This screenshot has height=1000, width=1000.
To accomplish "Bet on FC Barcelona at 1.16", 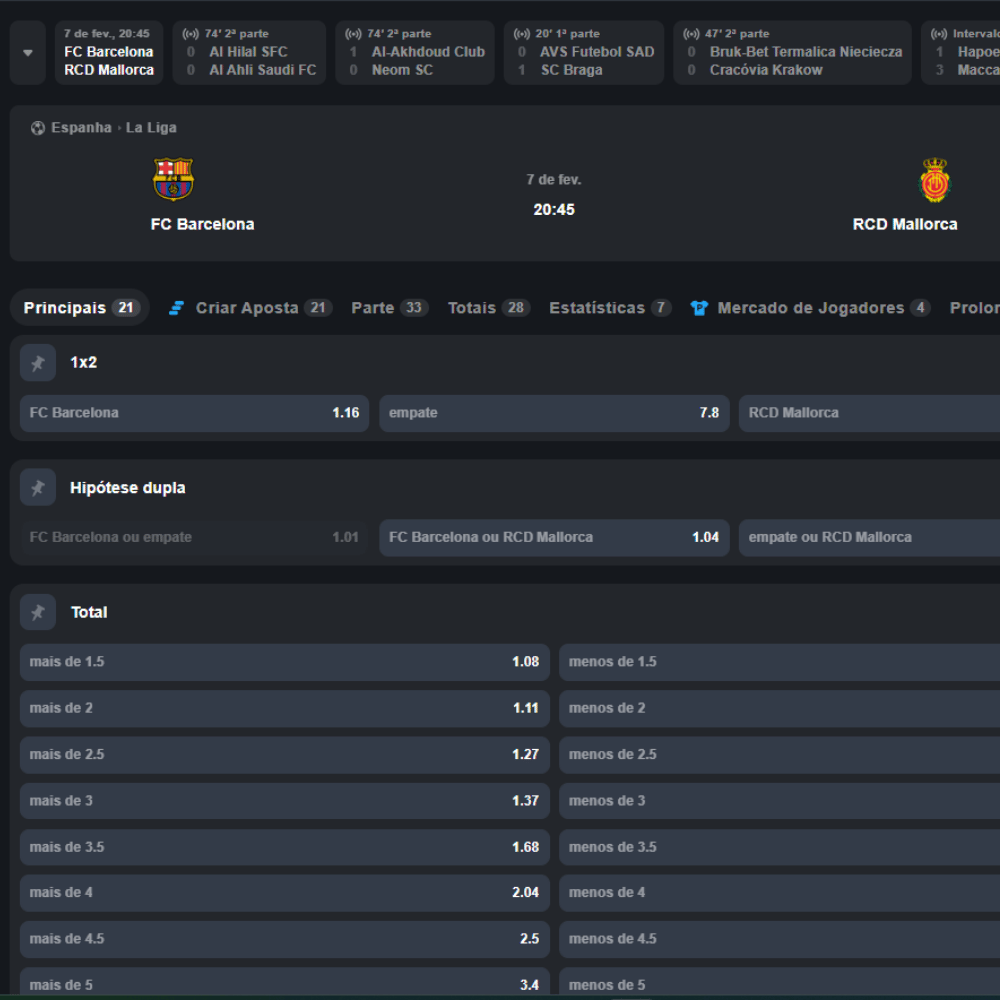I will pos(195,413).
